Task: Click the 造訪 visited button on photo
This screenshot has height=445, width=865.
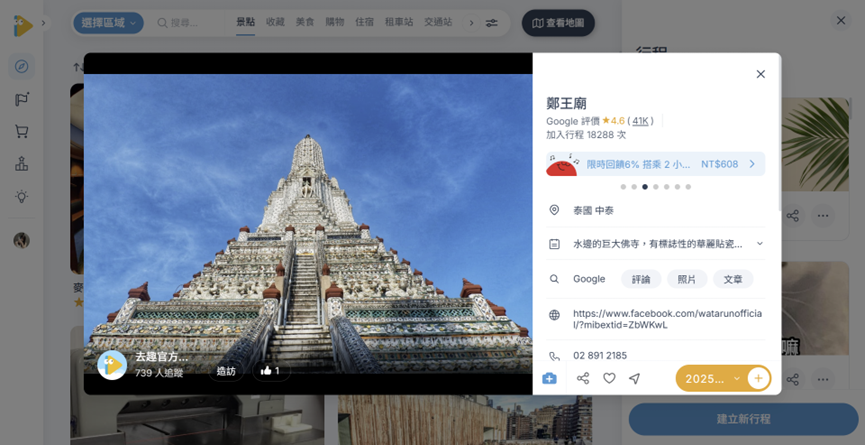Action: [x=226, y=371]
